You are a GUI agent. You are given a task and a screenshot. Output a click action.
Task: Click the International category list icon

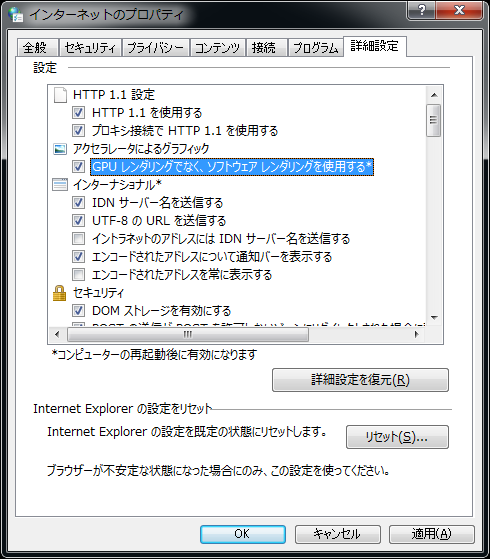60,185
